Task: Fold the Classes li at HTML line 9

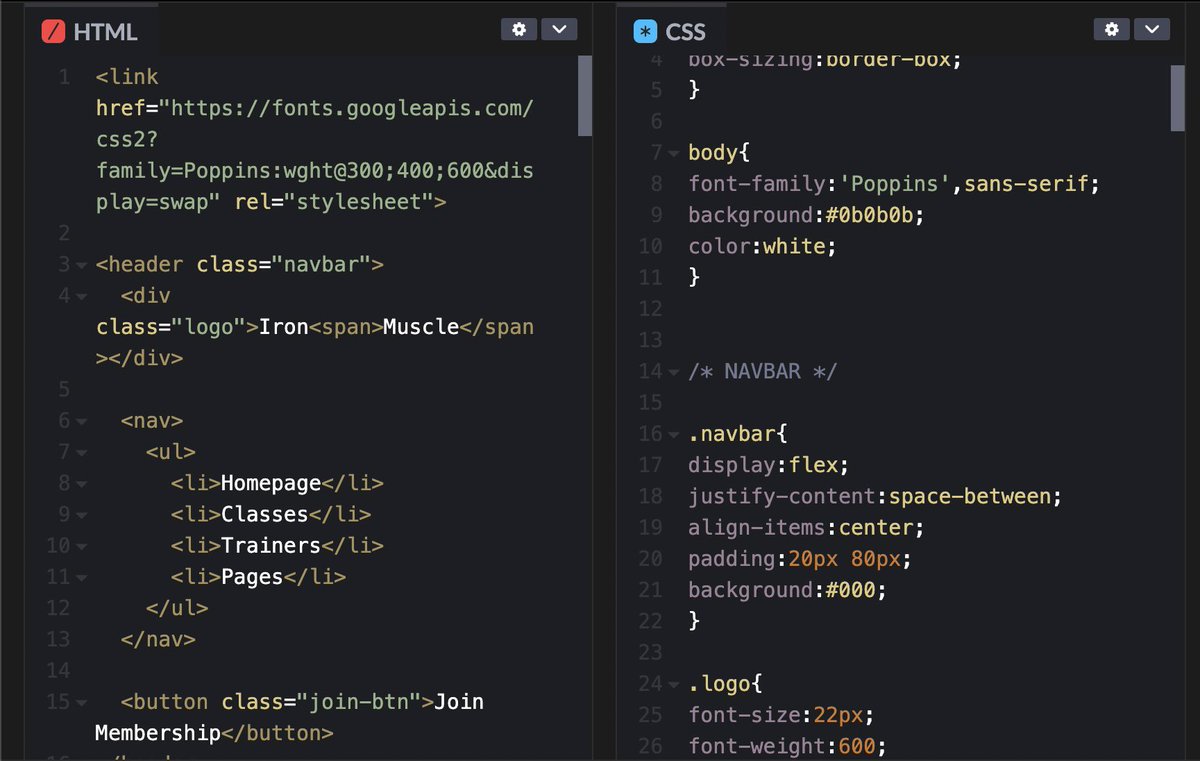Action: (81, 515)
